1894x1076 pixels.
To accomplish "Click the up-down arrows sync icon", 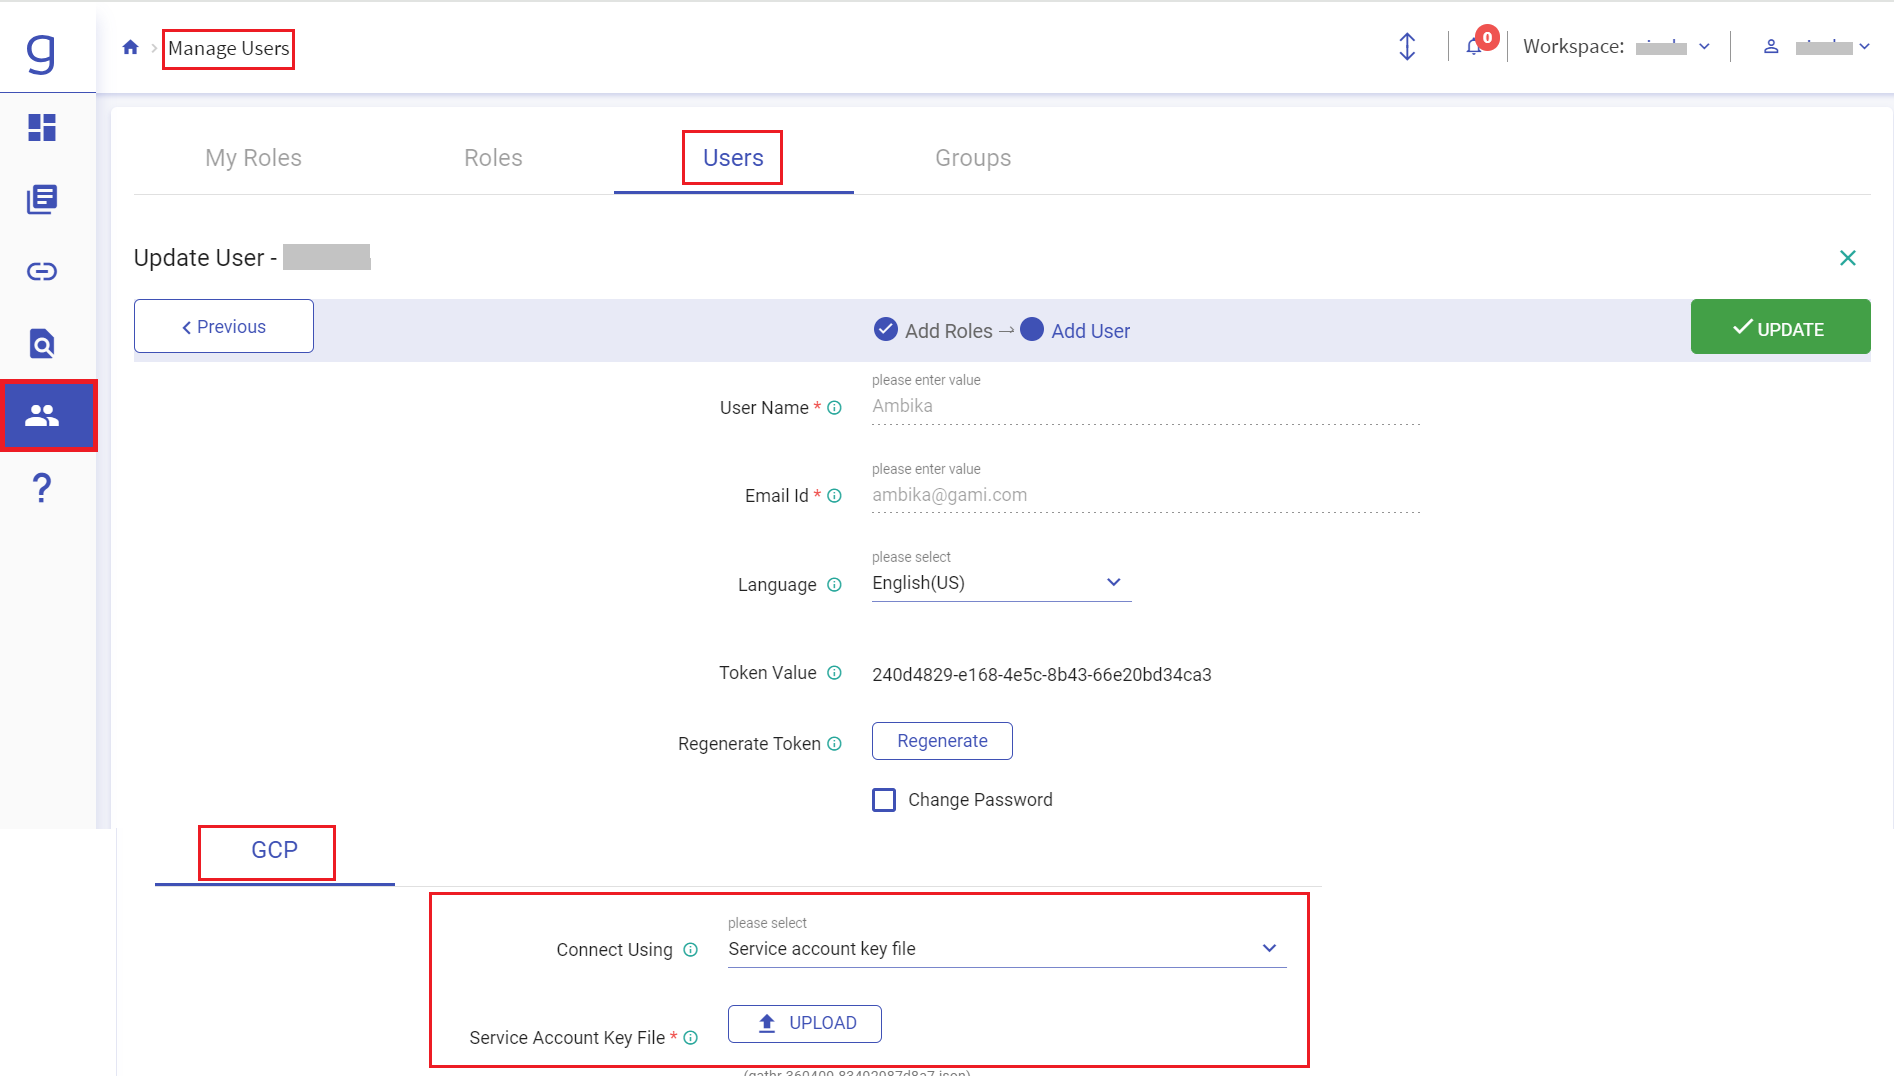I will 1407,47.
